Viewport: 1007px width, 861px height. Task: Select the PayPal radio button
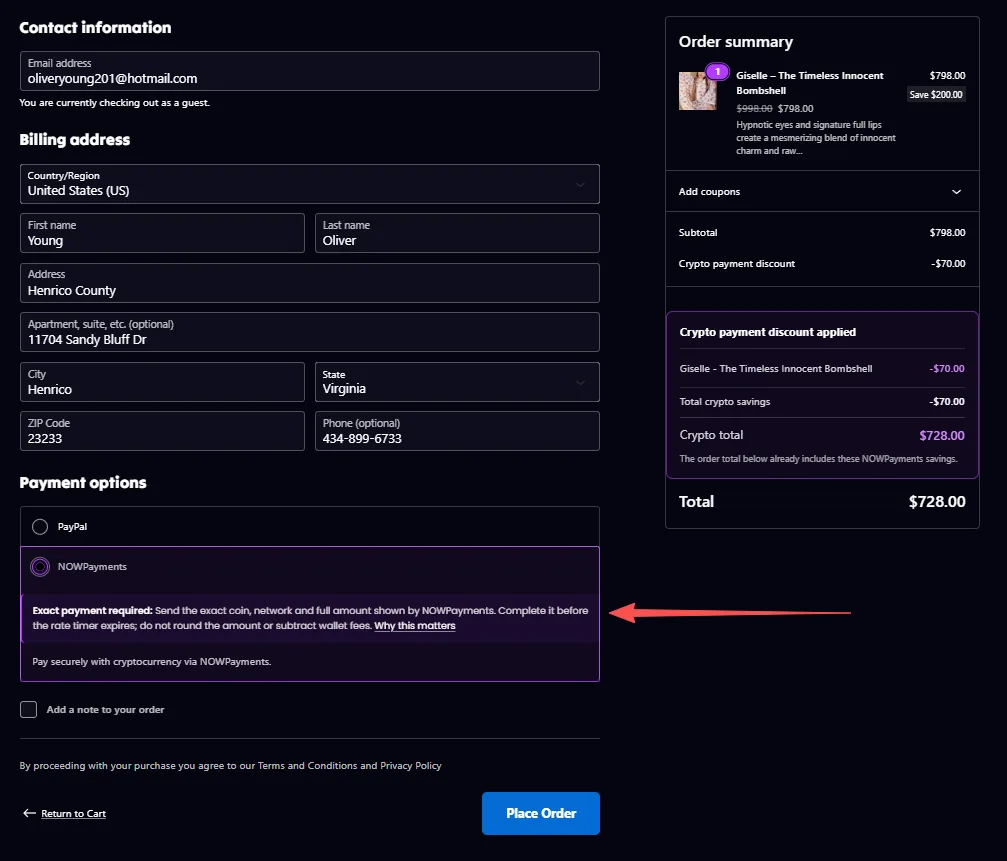(40, 526)
